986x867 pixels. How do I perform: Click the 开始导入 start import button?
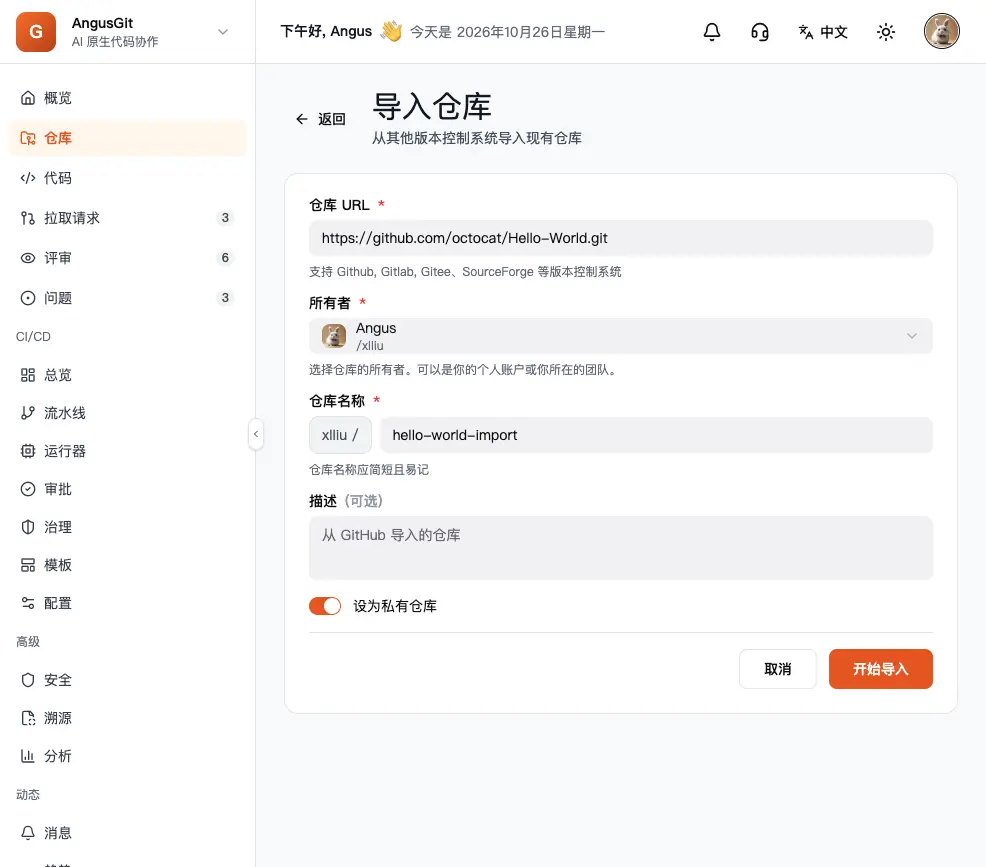click(880, 669)
